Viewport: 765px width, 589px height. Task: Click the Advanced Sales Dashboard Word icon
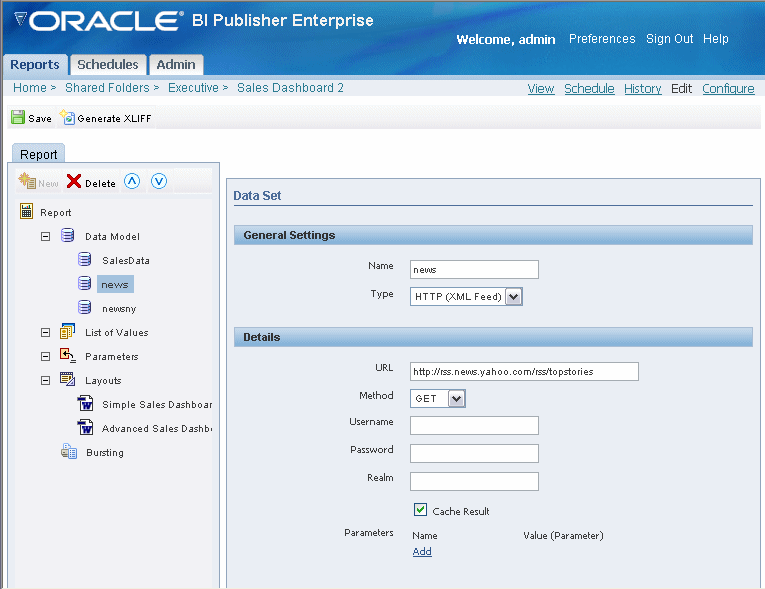[x=85, y=427]
